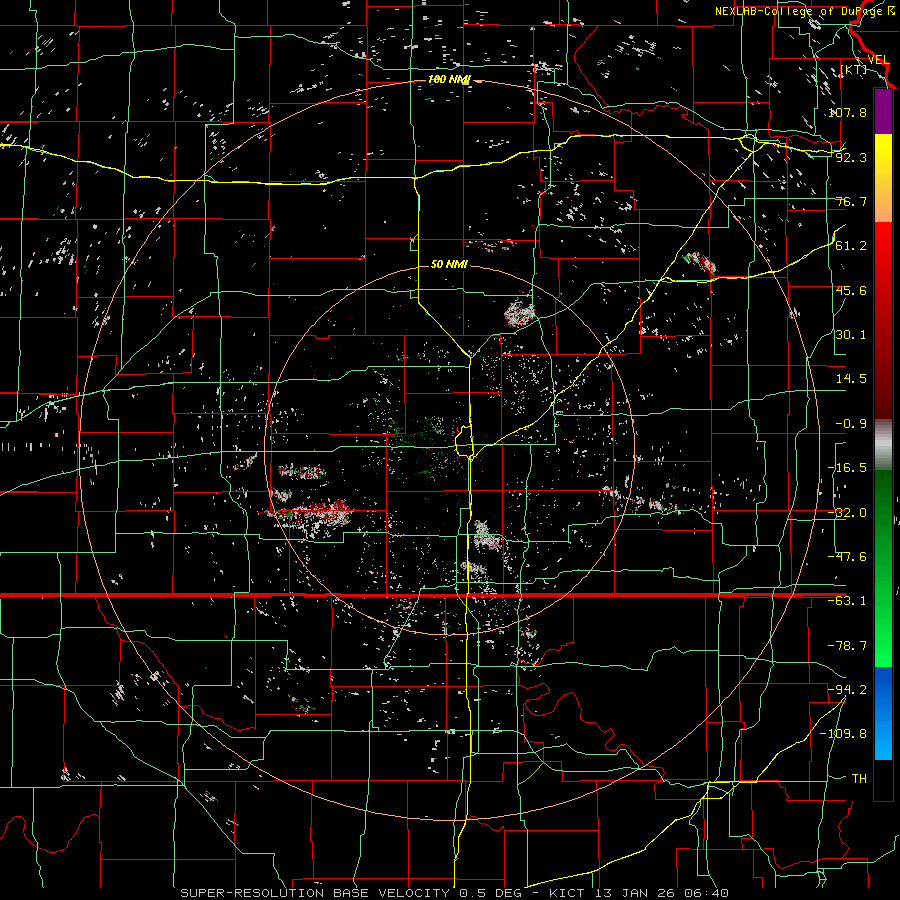The image size is (900, 900).
Task: Select the 45.6 scale value
Action: point(851,290)
